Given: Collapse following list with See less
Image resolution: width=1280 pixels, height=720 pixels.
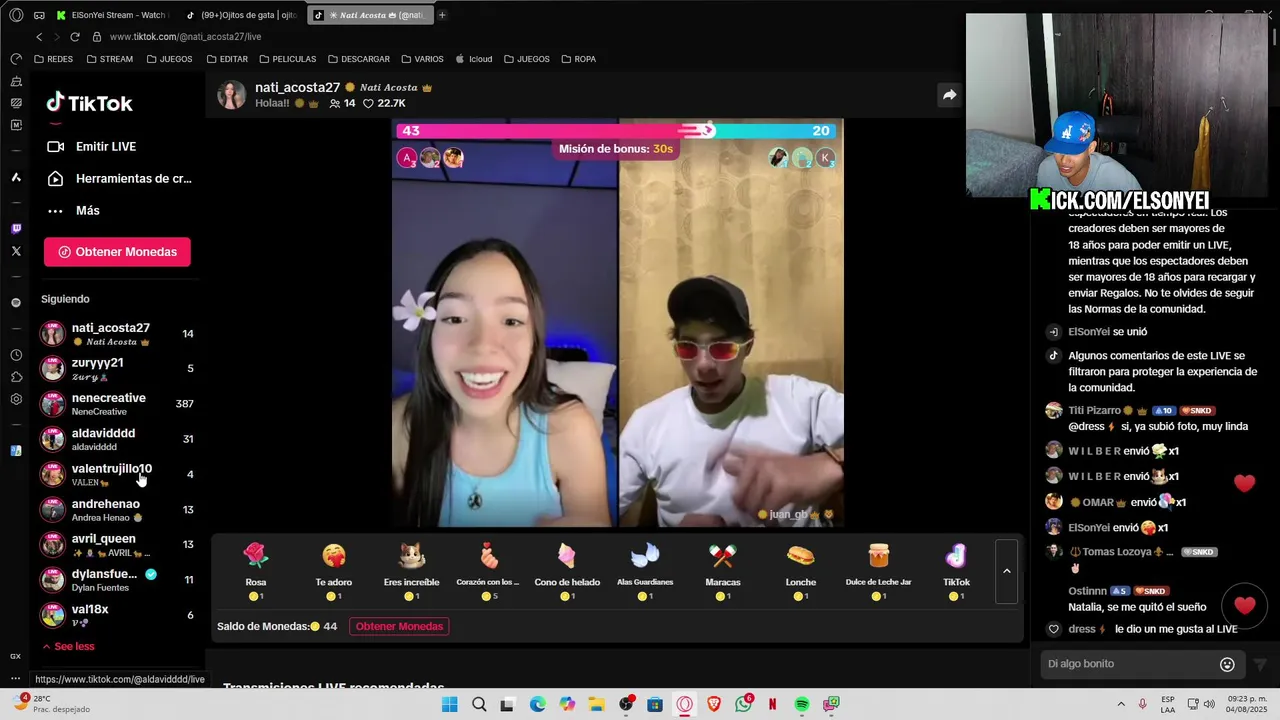Looking at the screenshot, I should [x=68, y=646].
